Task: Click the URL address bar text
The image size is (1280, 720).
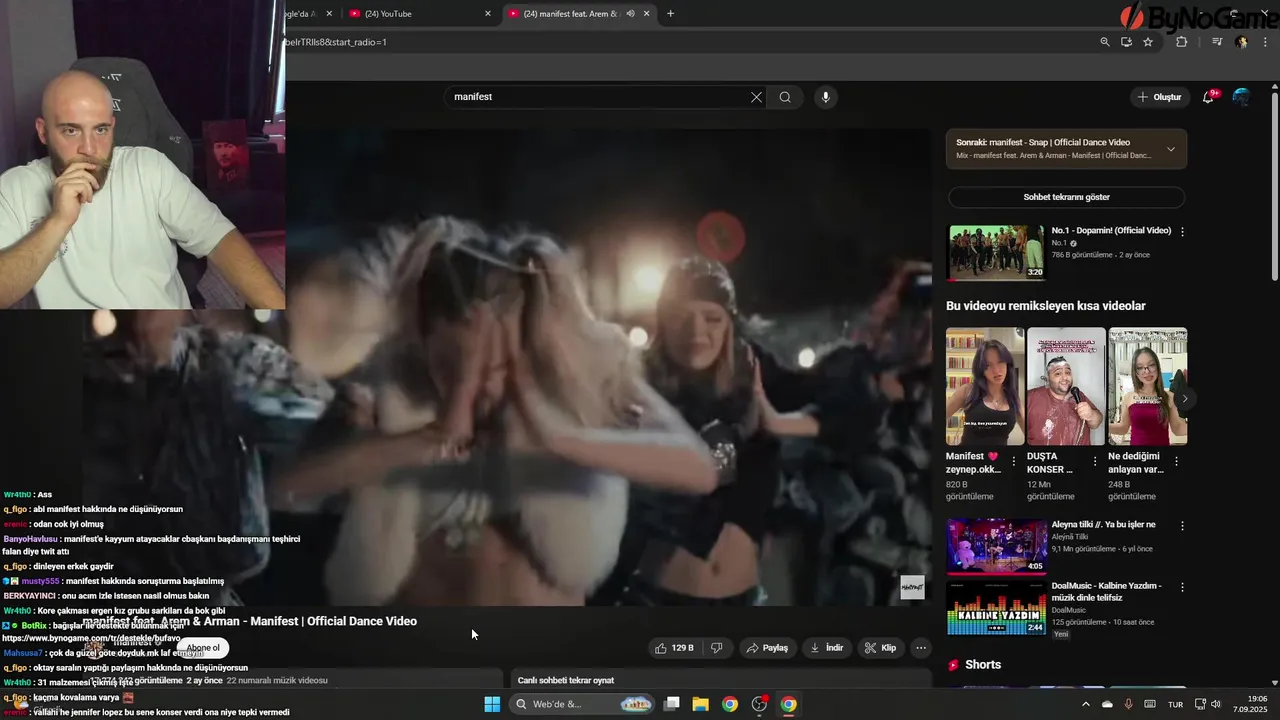Action: coord(336,42)
